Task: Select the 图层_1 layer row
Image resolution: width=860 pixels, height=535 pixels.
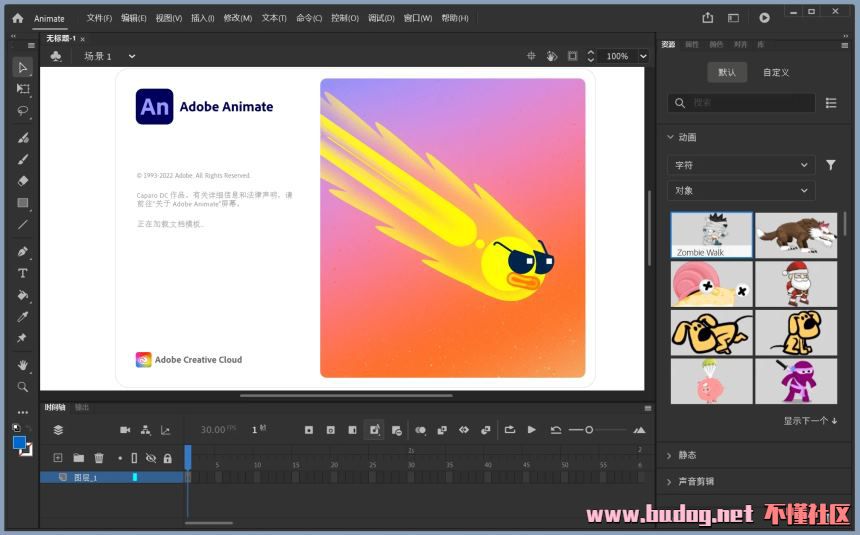Action: click(x=111, y=477)
